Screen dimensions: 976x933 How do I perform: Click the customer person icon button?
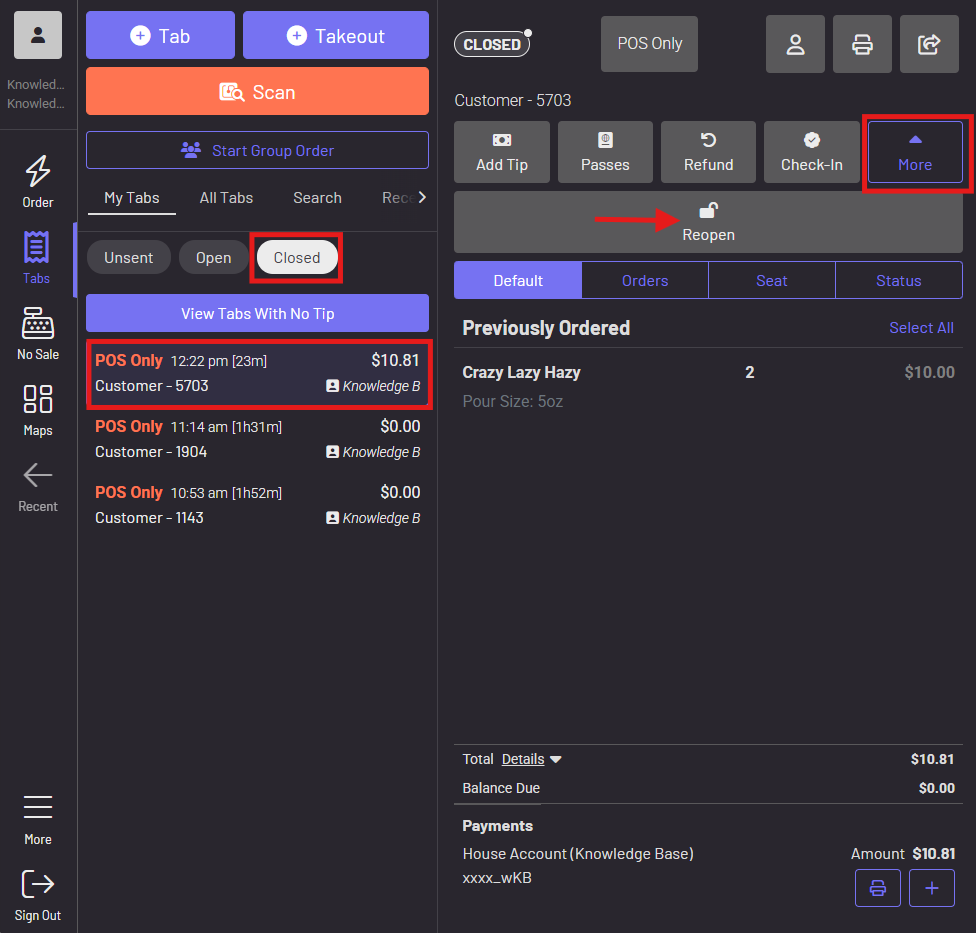[795, 44]
